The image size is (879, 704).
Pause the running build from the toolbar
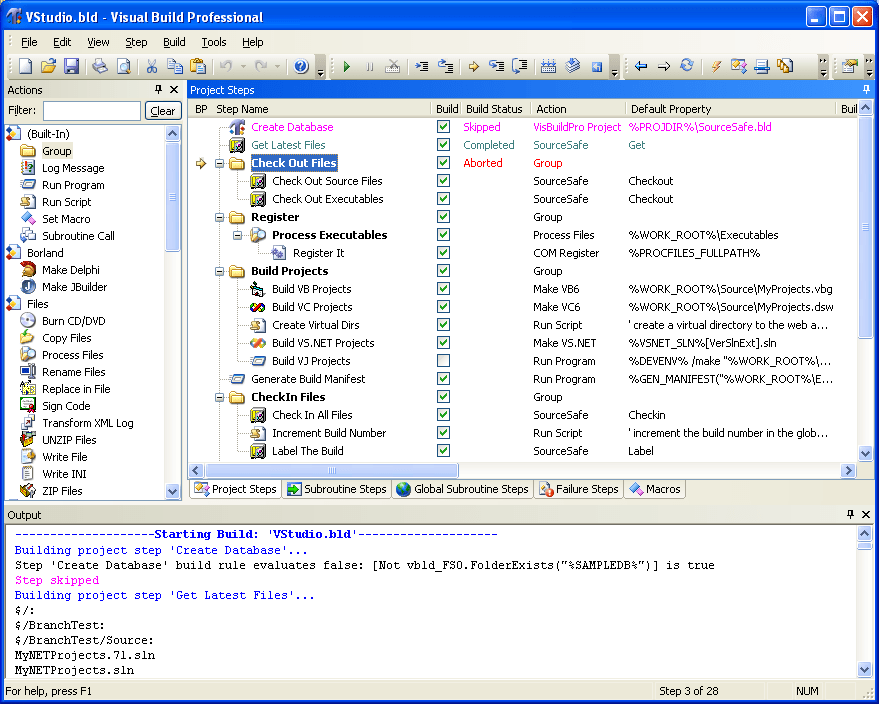coord(368,67)
